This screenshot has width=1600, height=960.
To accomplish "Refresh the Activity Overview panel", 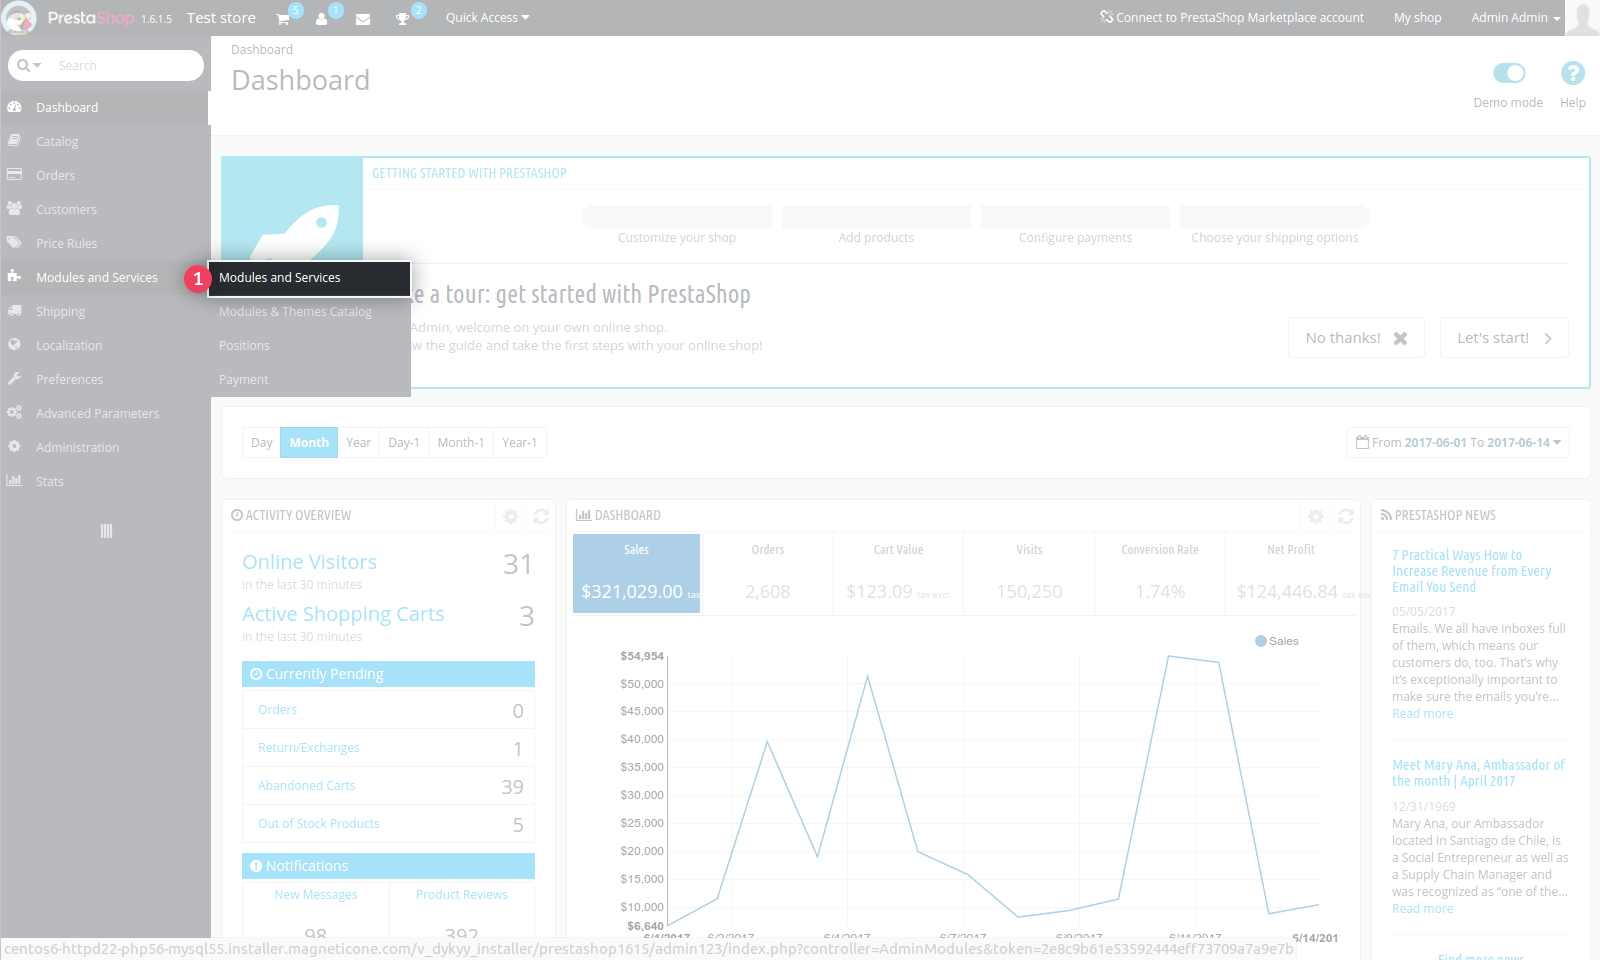I will tap(541, 516).
